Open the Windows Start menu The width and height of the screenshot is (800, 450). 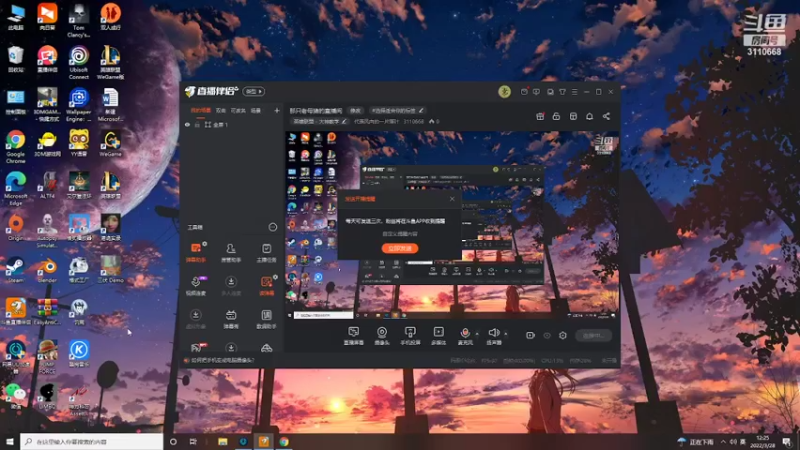click(10, 441)
